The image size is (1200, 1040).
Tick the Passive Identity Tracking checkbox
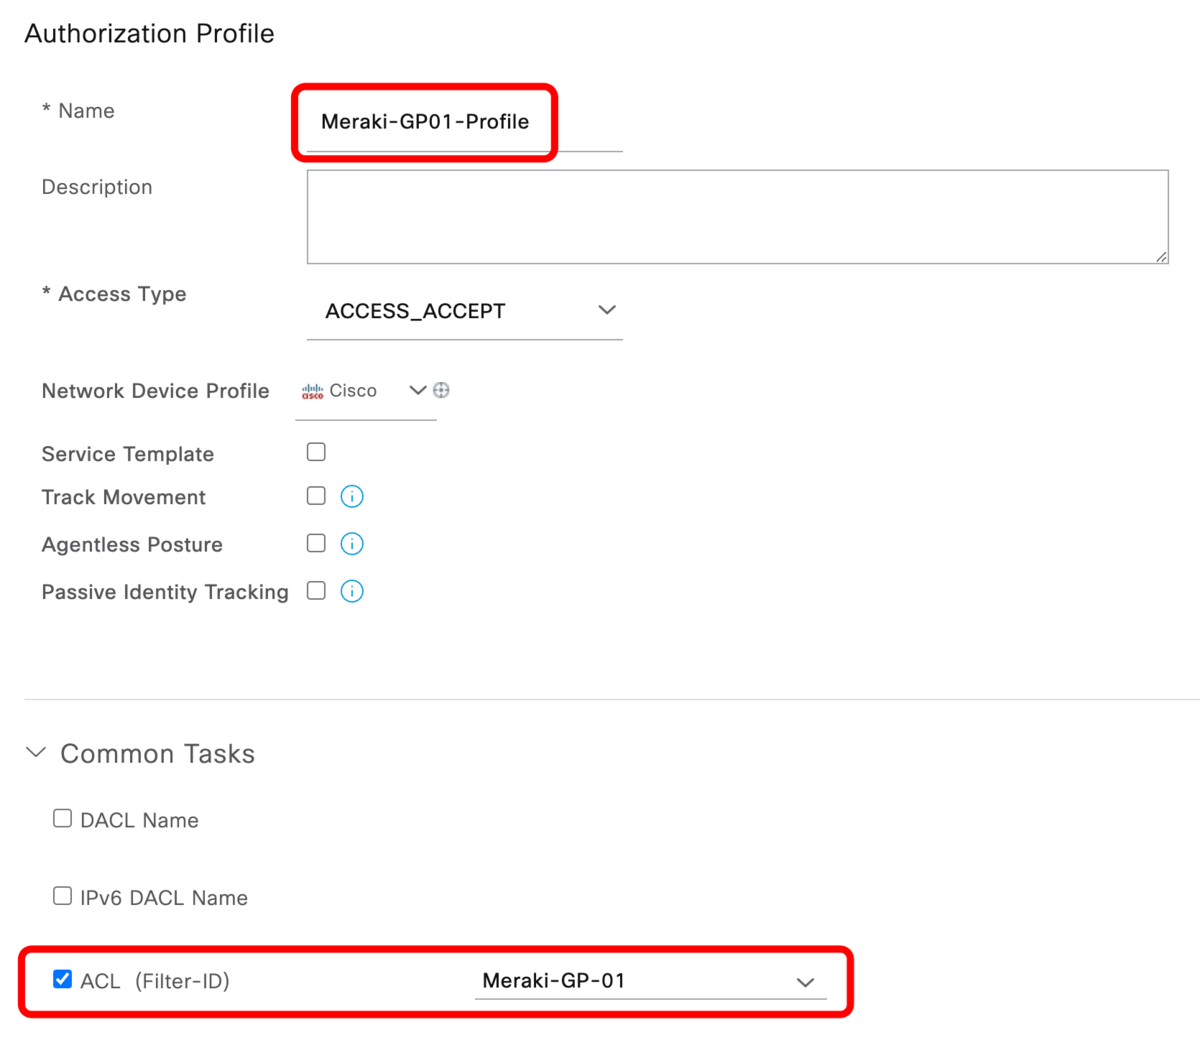click(x=316, y=590)
